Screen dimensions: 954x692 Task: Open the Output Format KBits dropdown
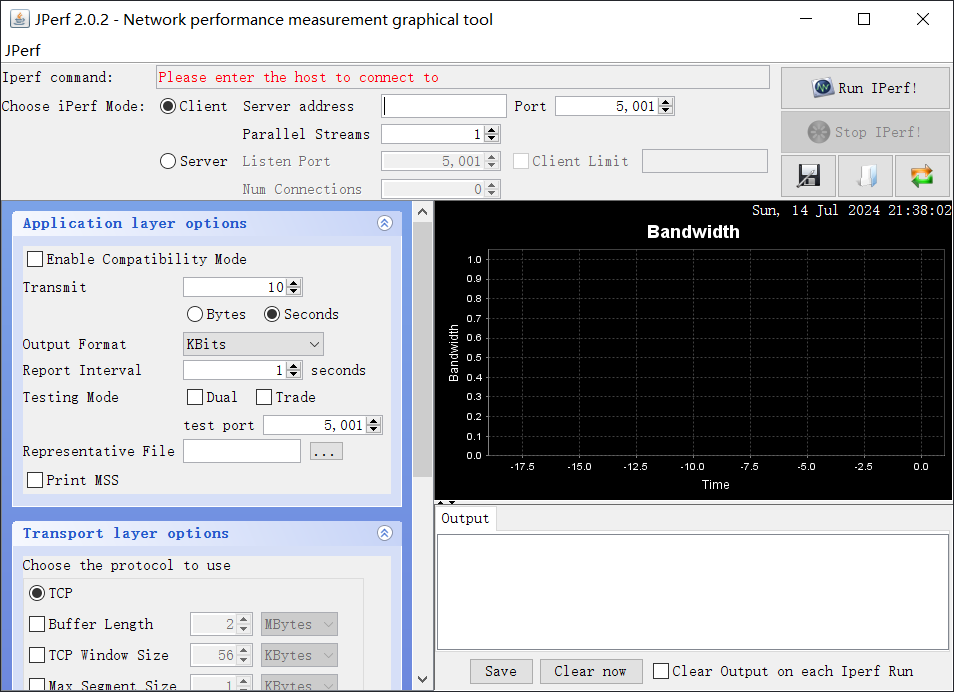[x=253, y=344]
